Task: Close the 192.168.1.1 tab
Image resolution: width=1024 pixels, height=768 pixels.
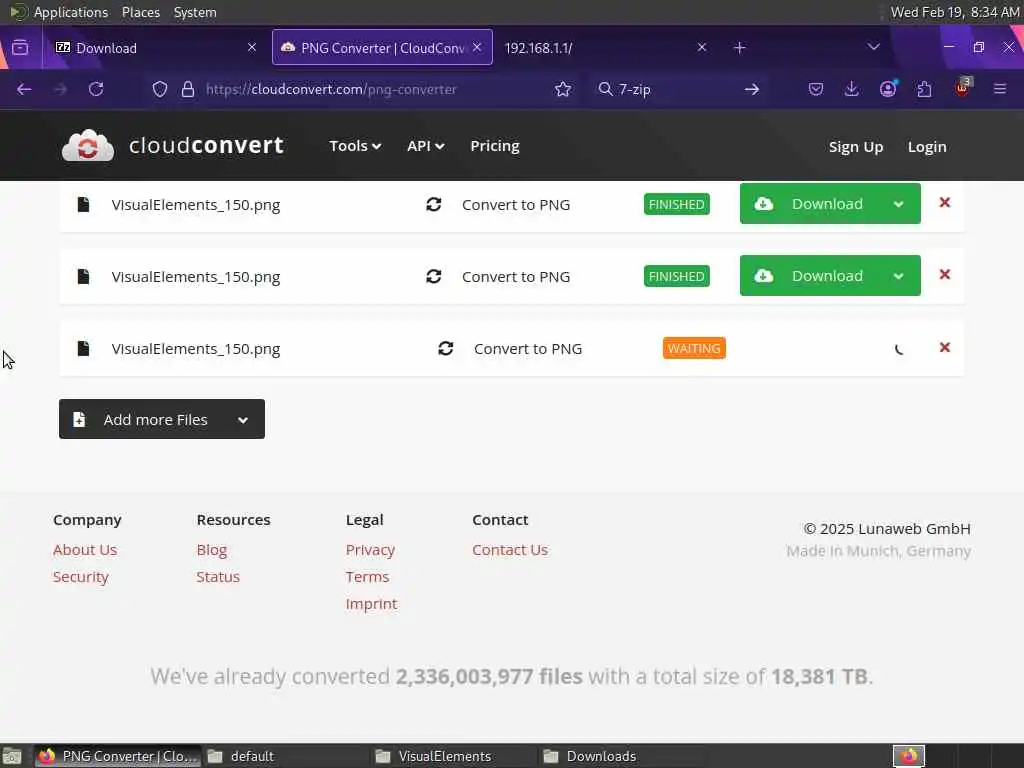Action: click(701, 48)
